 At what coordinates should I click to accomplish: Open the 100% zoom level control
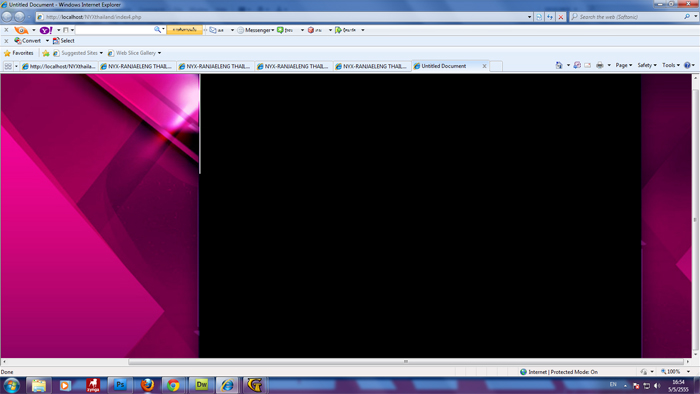point(674,371)
